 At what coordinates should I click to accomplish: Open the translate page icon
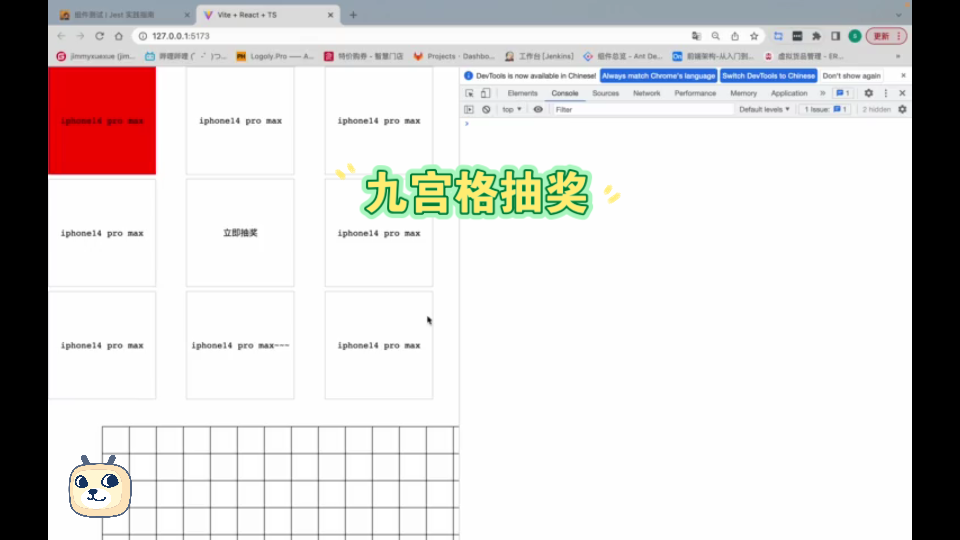tap(696, 36)
